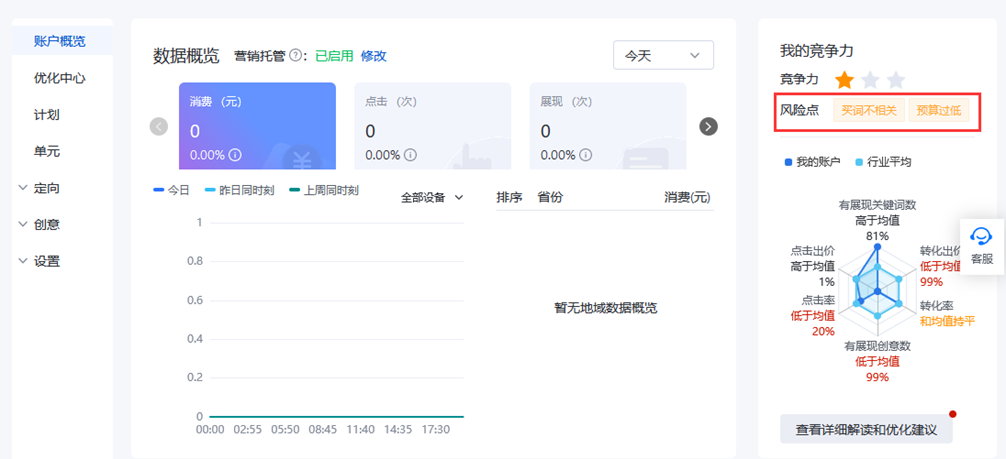The image size is (1006, 459).
Task: Click the 转化率 radar label
Action: point(937,305)
